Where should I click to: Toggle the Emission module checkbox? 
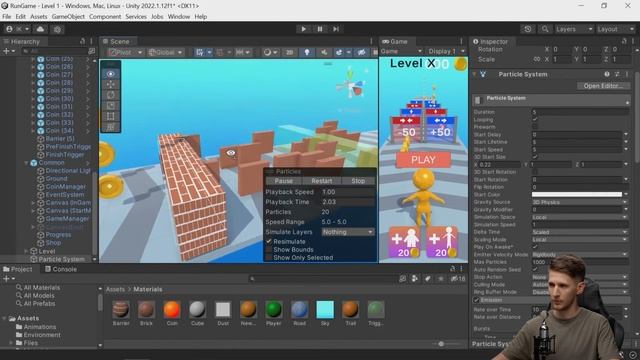pos(476,300)
